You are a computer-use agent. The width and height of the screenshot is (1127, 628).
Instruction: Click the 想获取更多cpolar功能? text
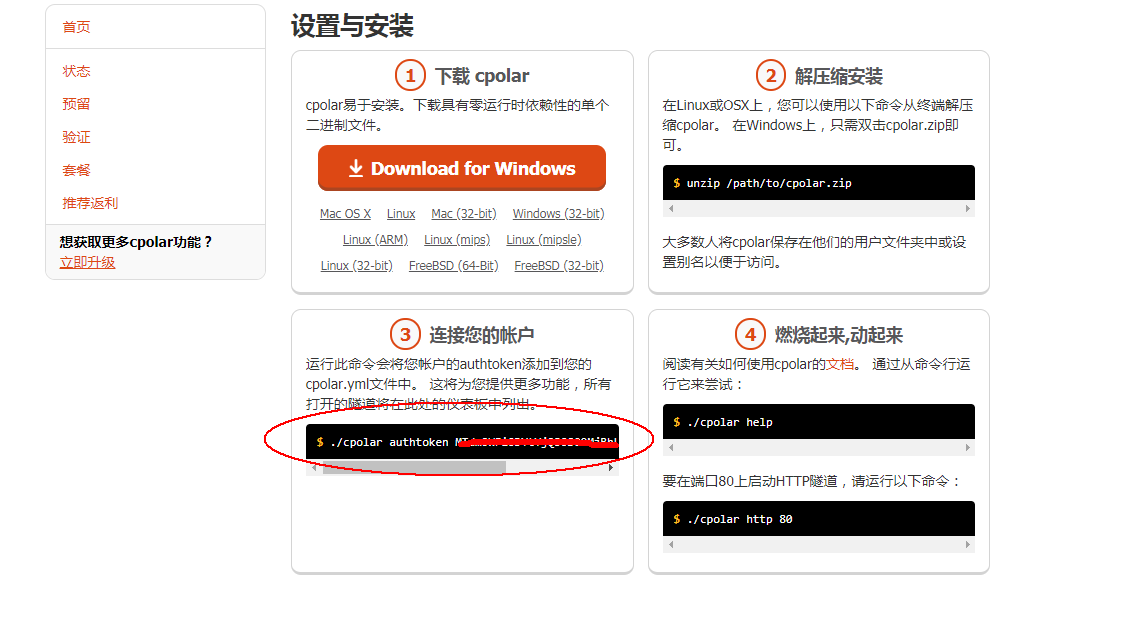(x=136, y=242)
